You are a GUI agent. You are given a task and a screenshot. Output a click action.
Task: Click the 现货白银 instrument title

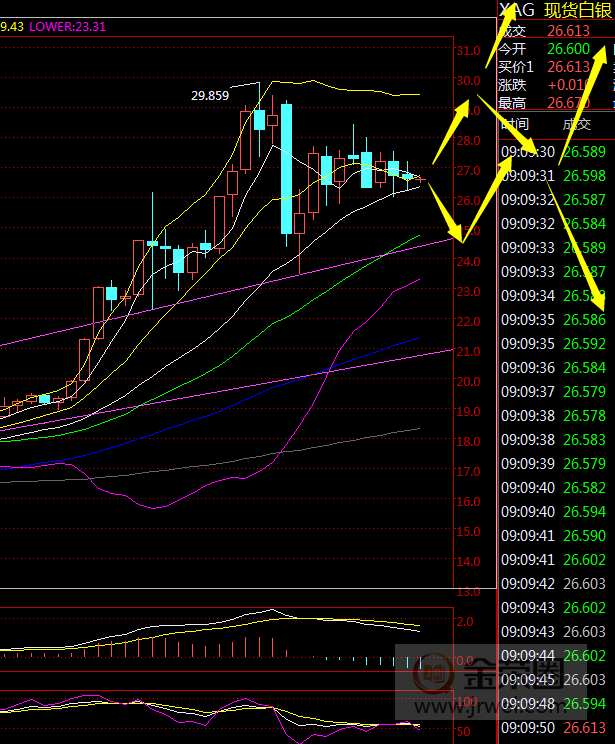pos(578,10)
